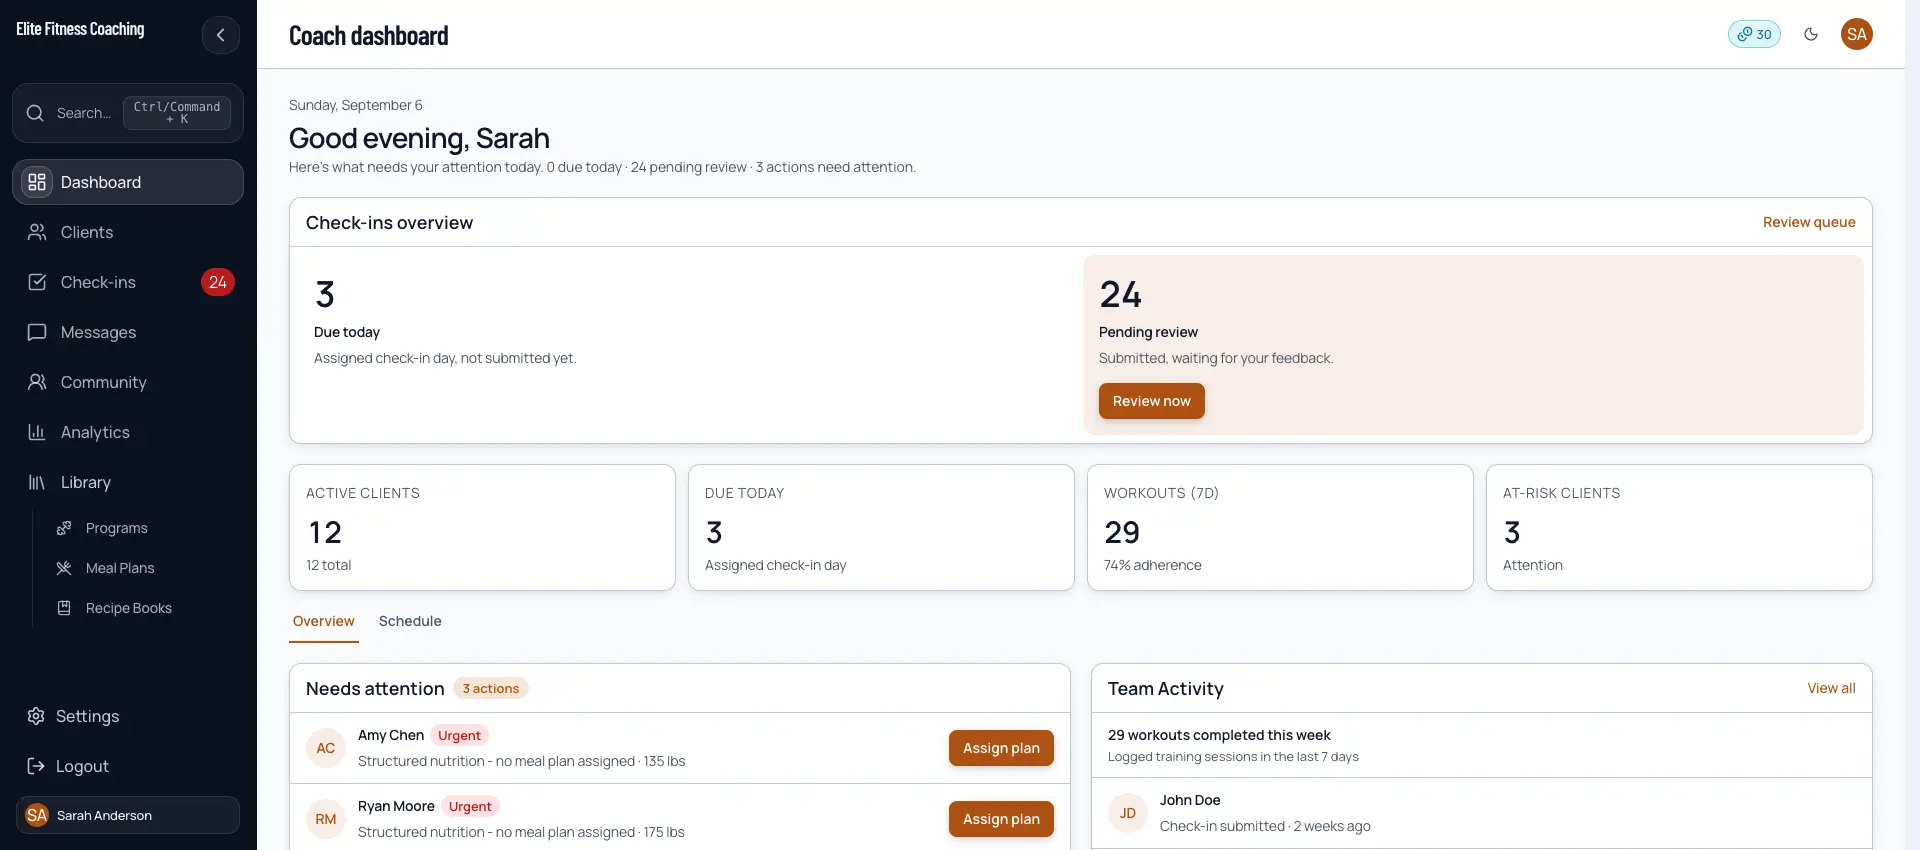Click the search magnifier icon
Image resolution: width=1920 pixels, height=850 pixels.
35,113
